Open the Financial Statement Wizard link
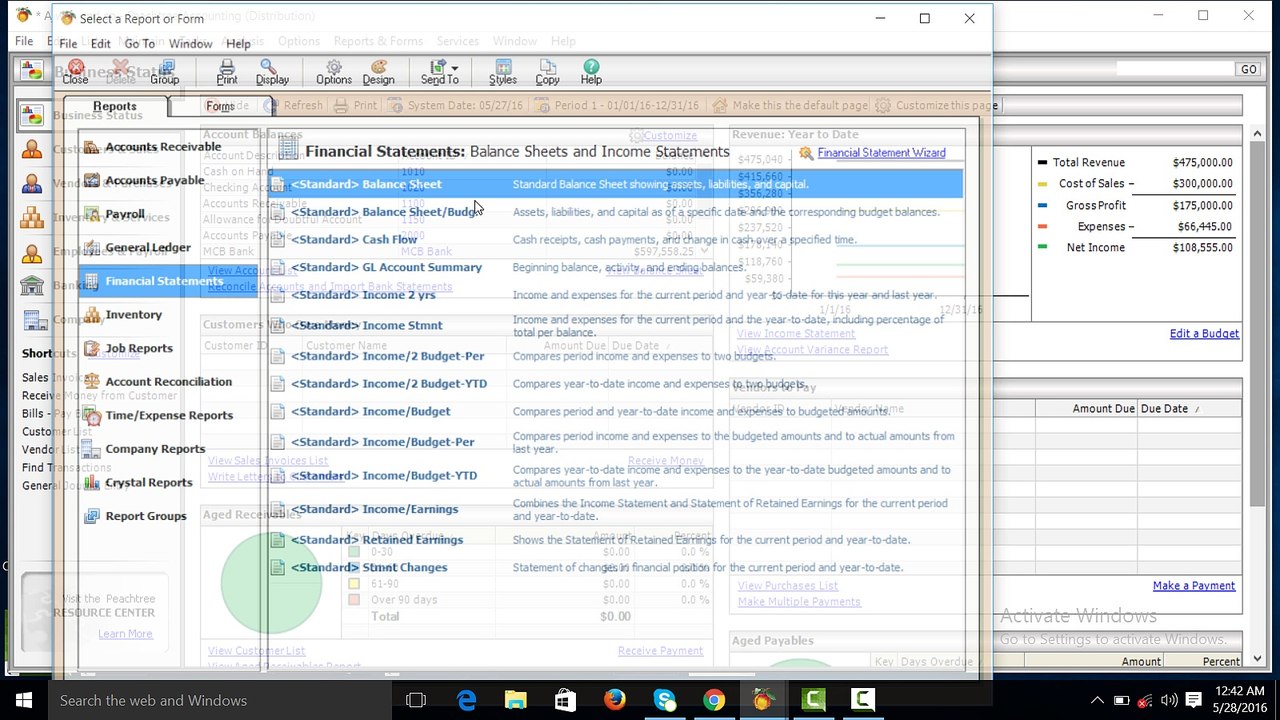Screen dimensions: 1280x720 (881, 153)
